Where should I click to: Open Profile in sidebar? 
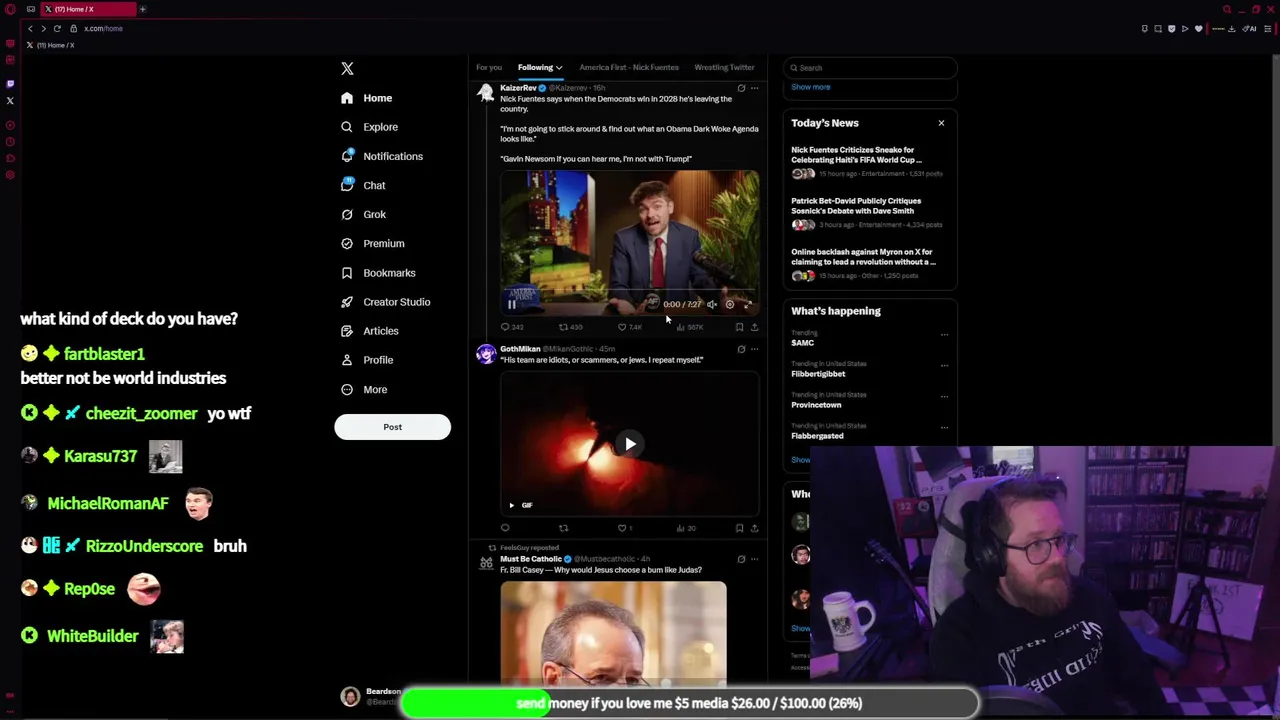367,359
